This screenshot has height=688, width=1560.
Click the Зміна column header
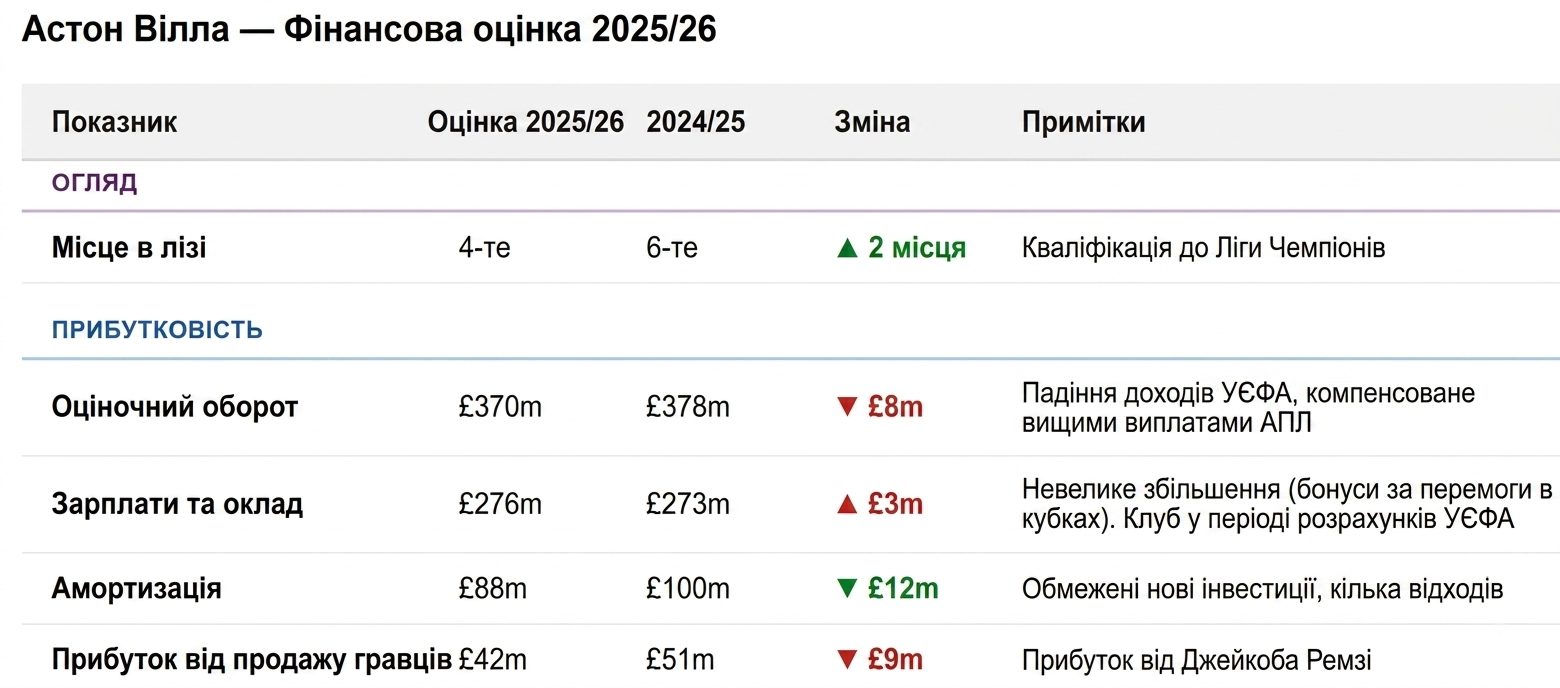(872, 122)
